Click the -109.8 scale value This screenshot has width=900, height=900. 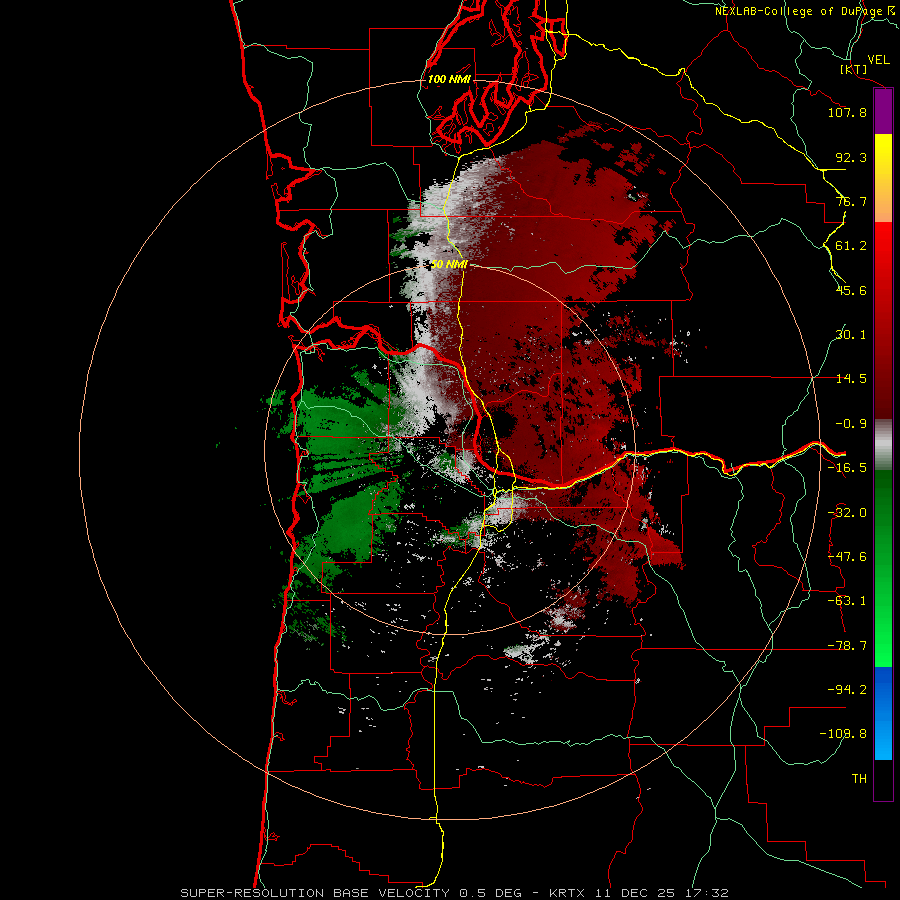click(x=843, y=734)
